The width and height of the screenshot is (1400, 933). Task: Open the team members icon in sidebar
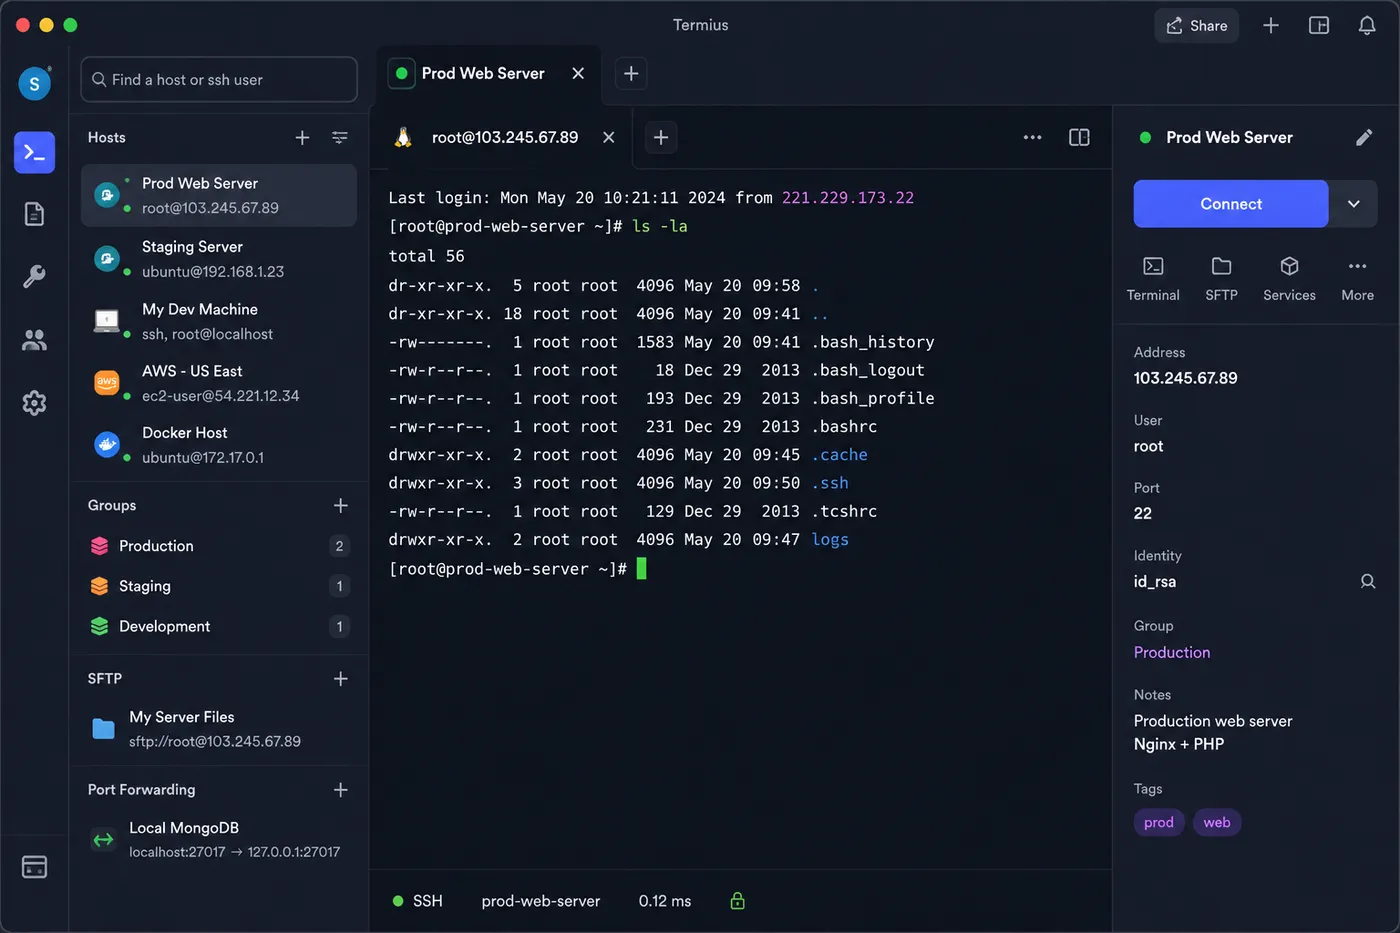point(34,340)
